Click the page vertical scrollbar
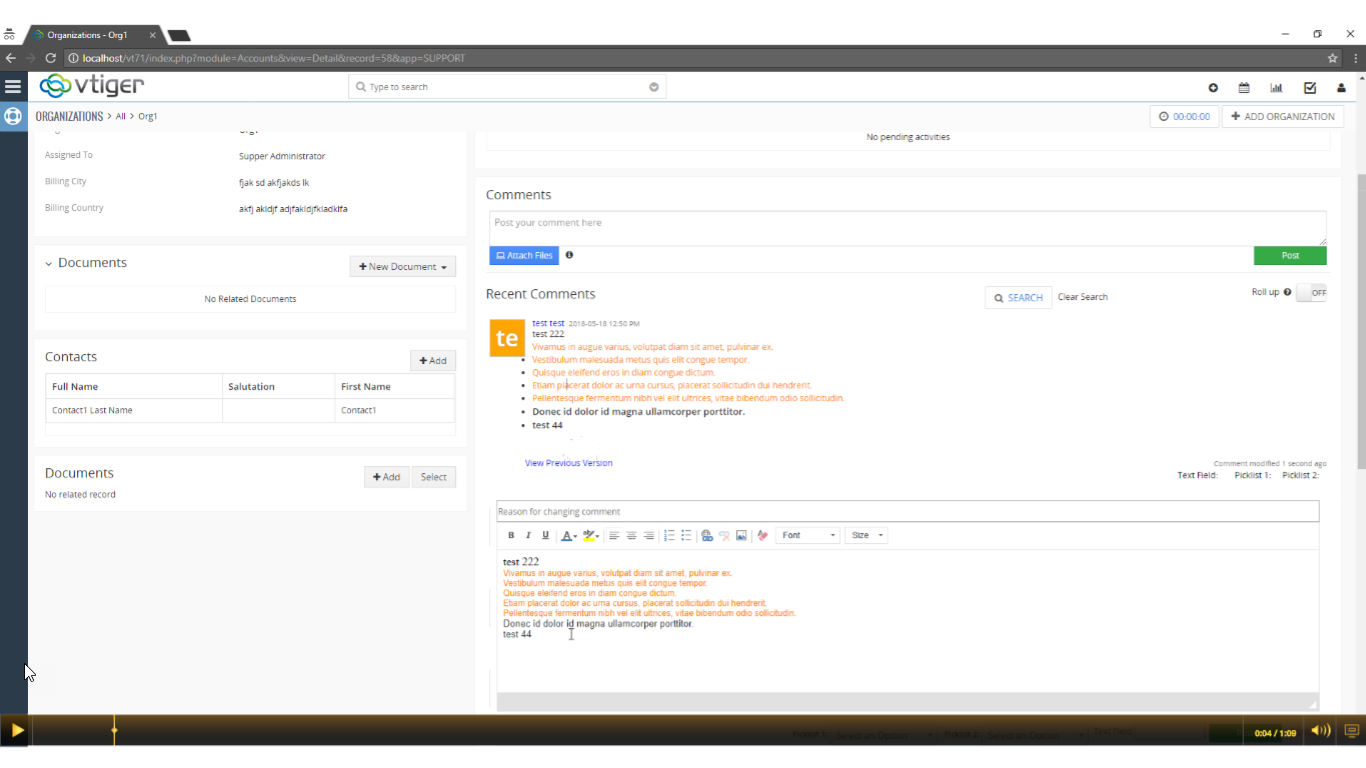The width and height of the screenshot is (1366, 768). pyautogui.click(x=1361, y=320)
